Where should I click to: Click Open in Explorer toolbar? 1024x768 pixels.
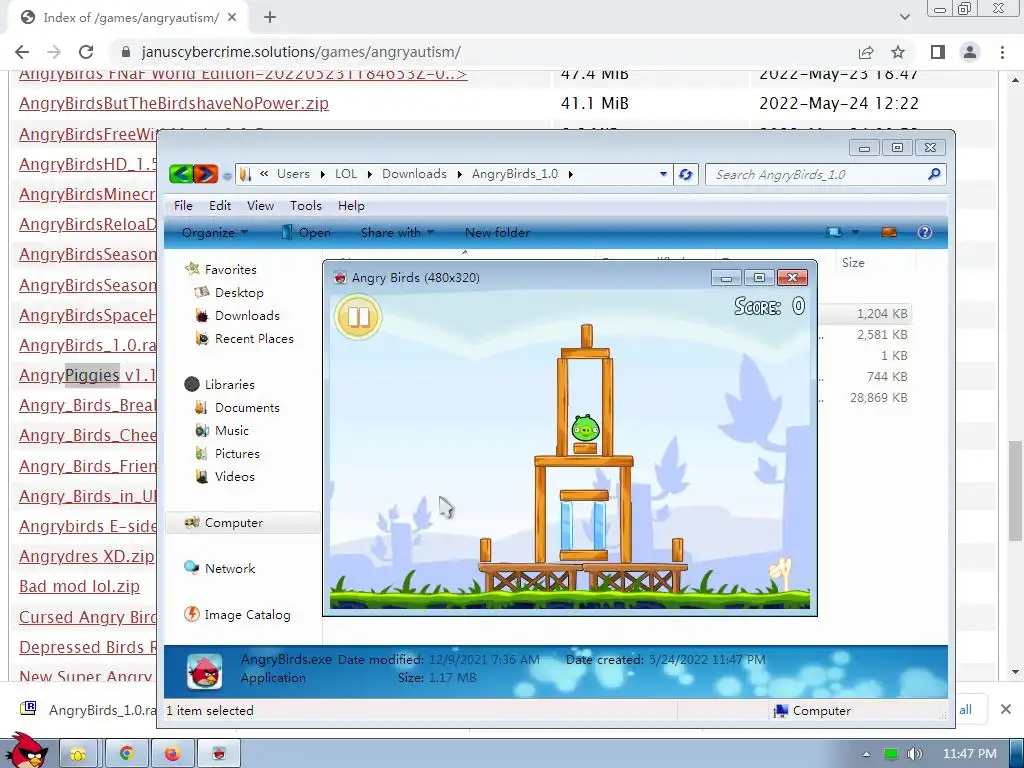[x=306, y=232]
